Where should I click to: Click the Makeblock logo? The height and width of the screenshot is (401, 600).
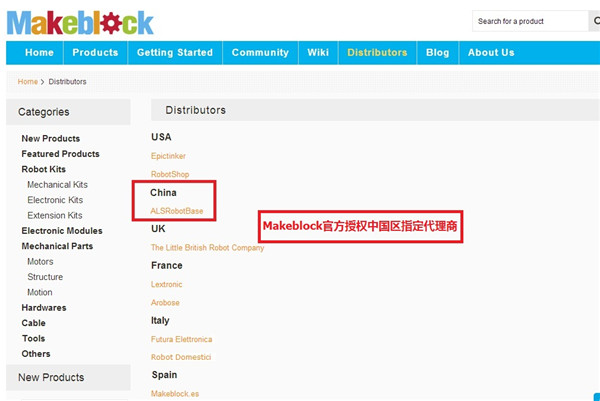[x=80, y=23]
